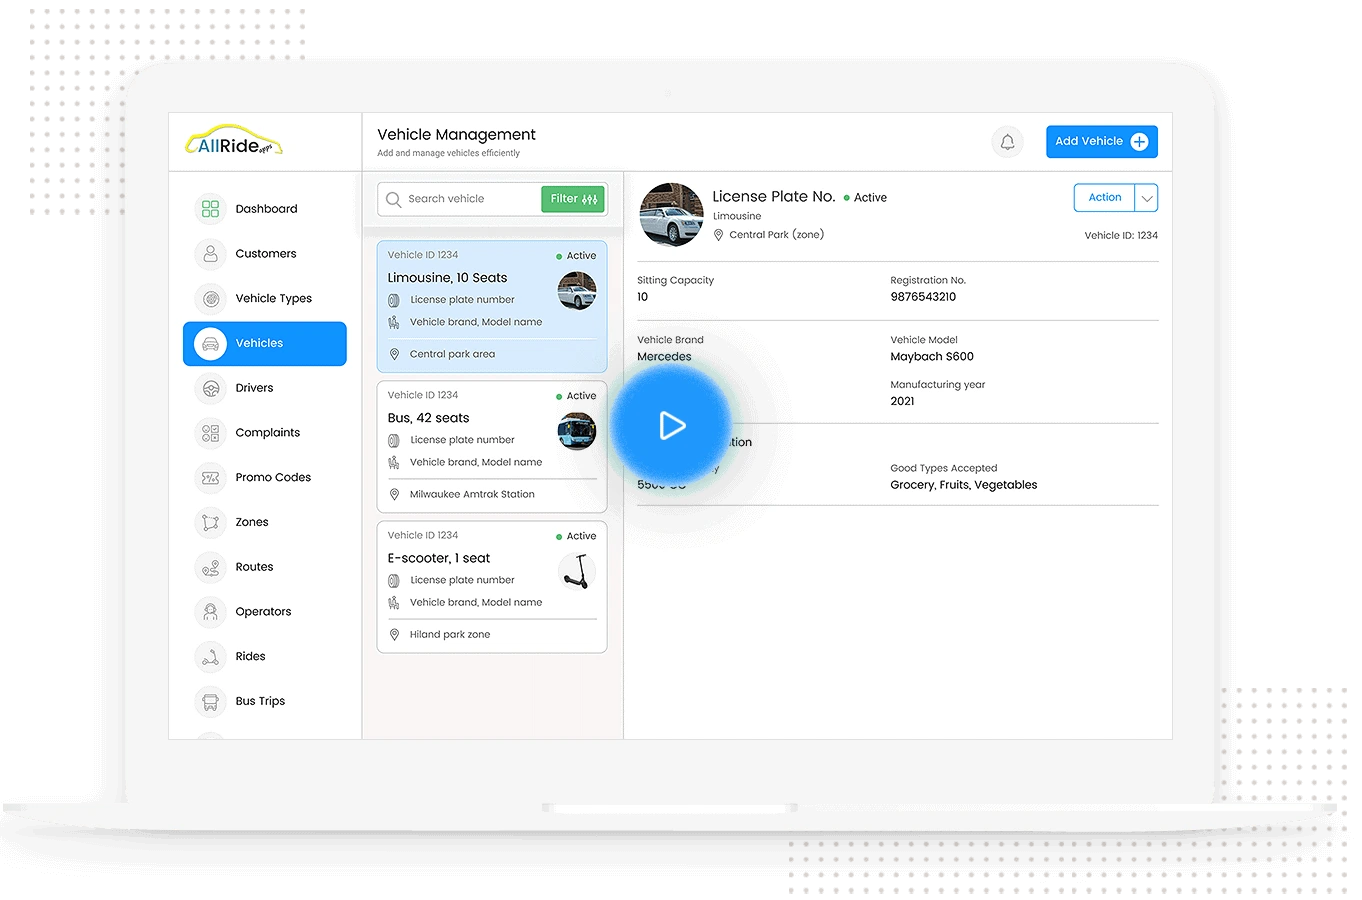
Task: Open the Drivers menu item
Action: tap(265, 388)
